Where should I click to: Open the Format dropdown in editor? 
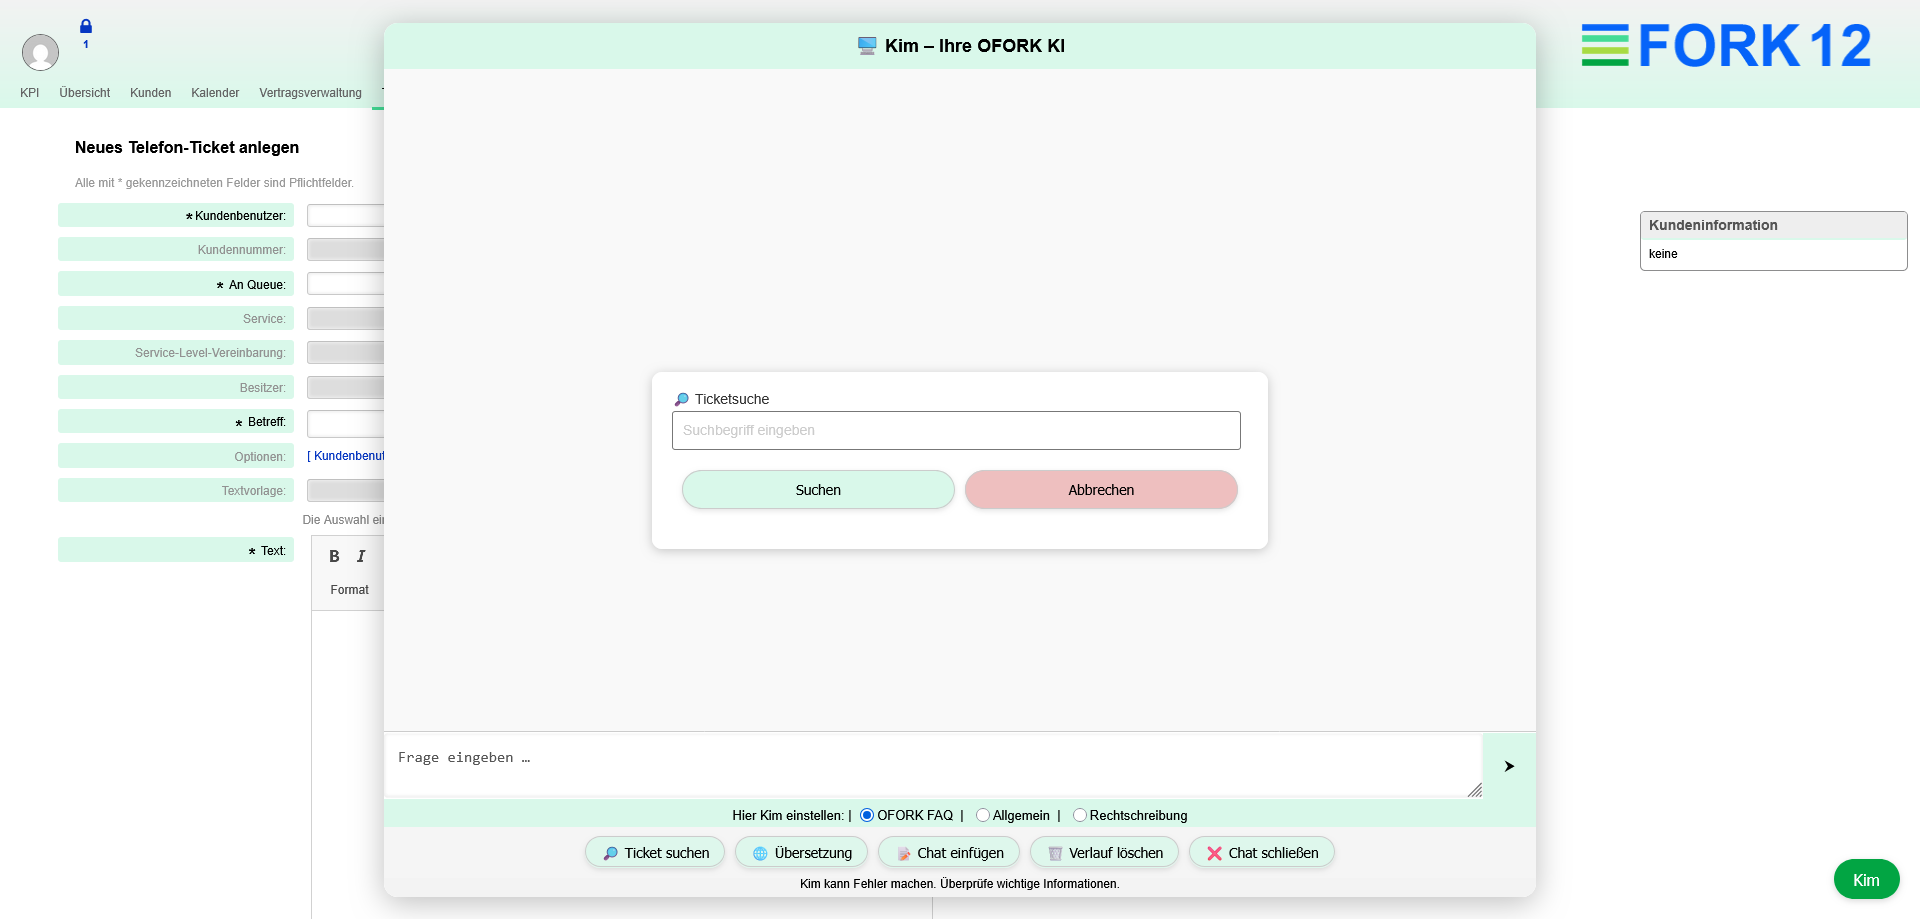pos(350,590)
